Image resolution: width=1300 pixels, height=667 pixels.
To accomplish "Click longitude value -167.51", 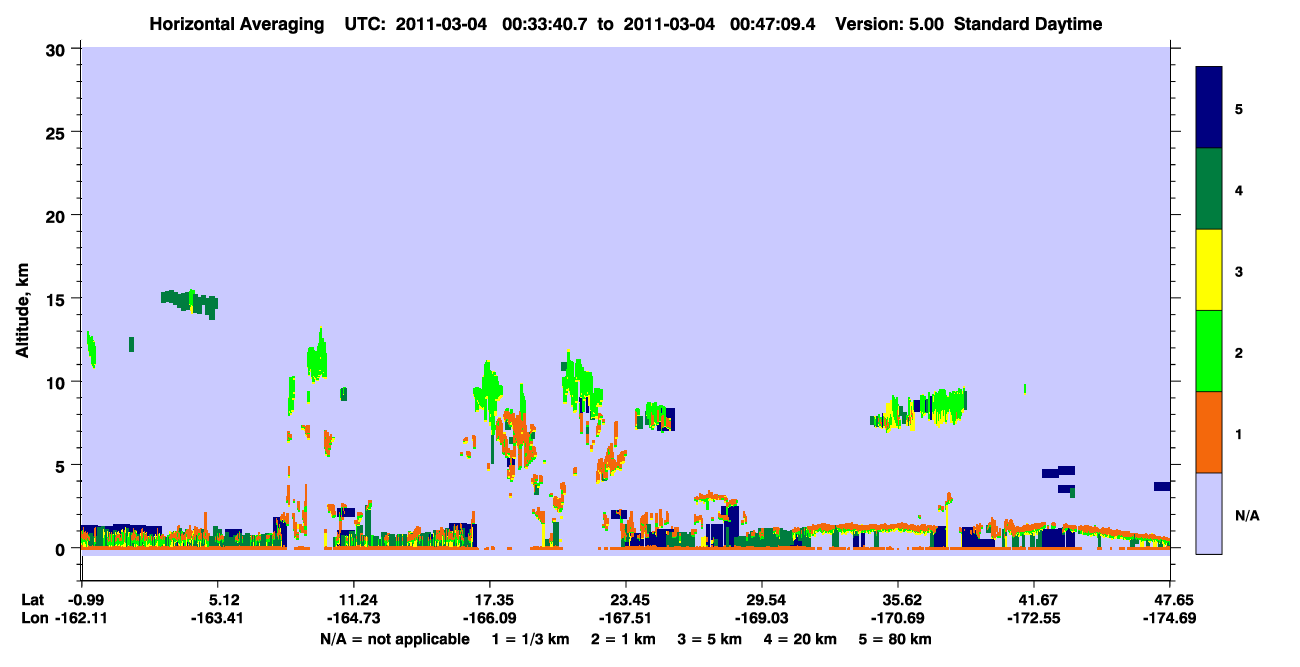I will (625, 619).
